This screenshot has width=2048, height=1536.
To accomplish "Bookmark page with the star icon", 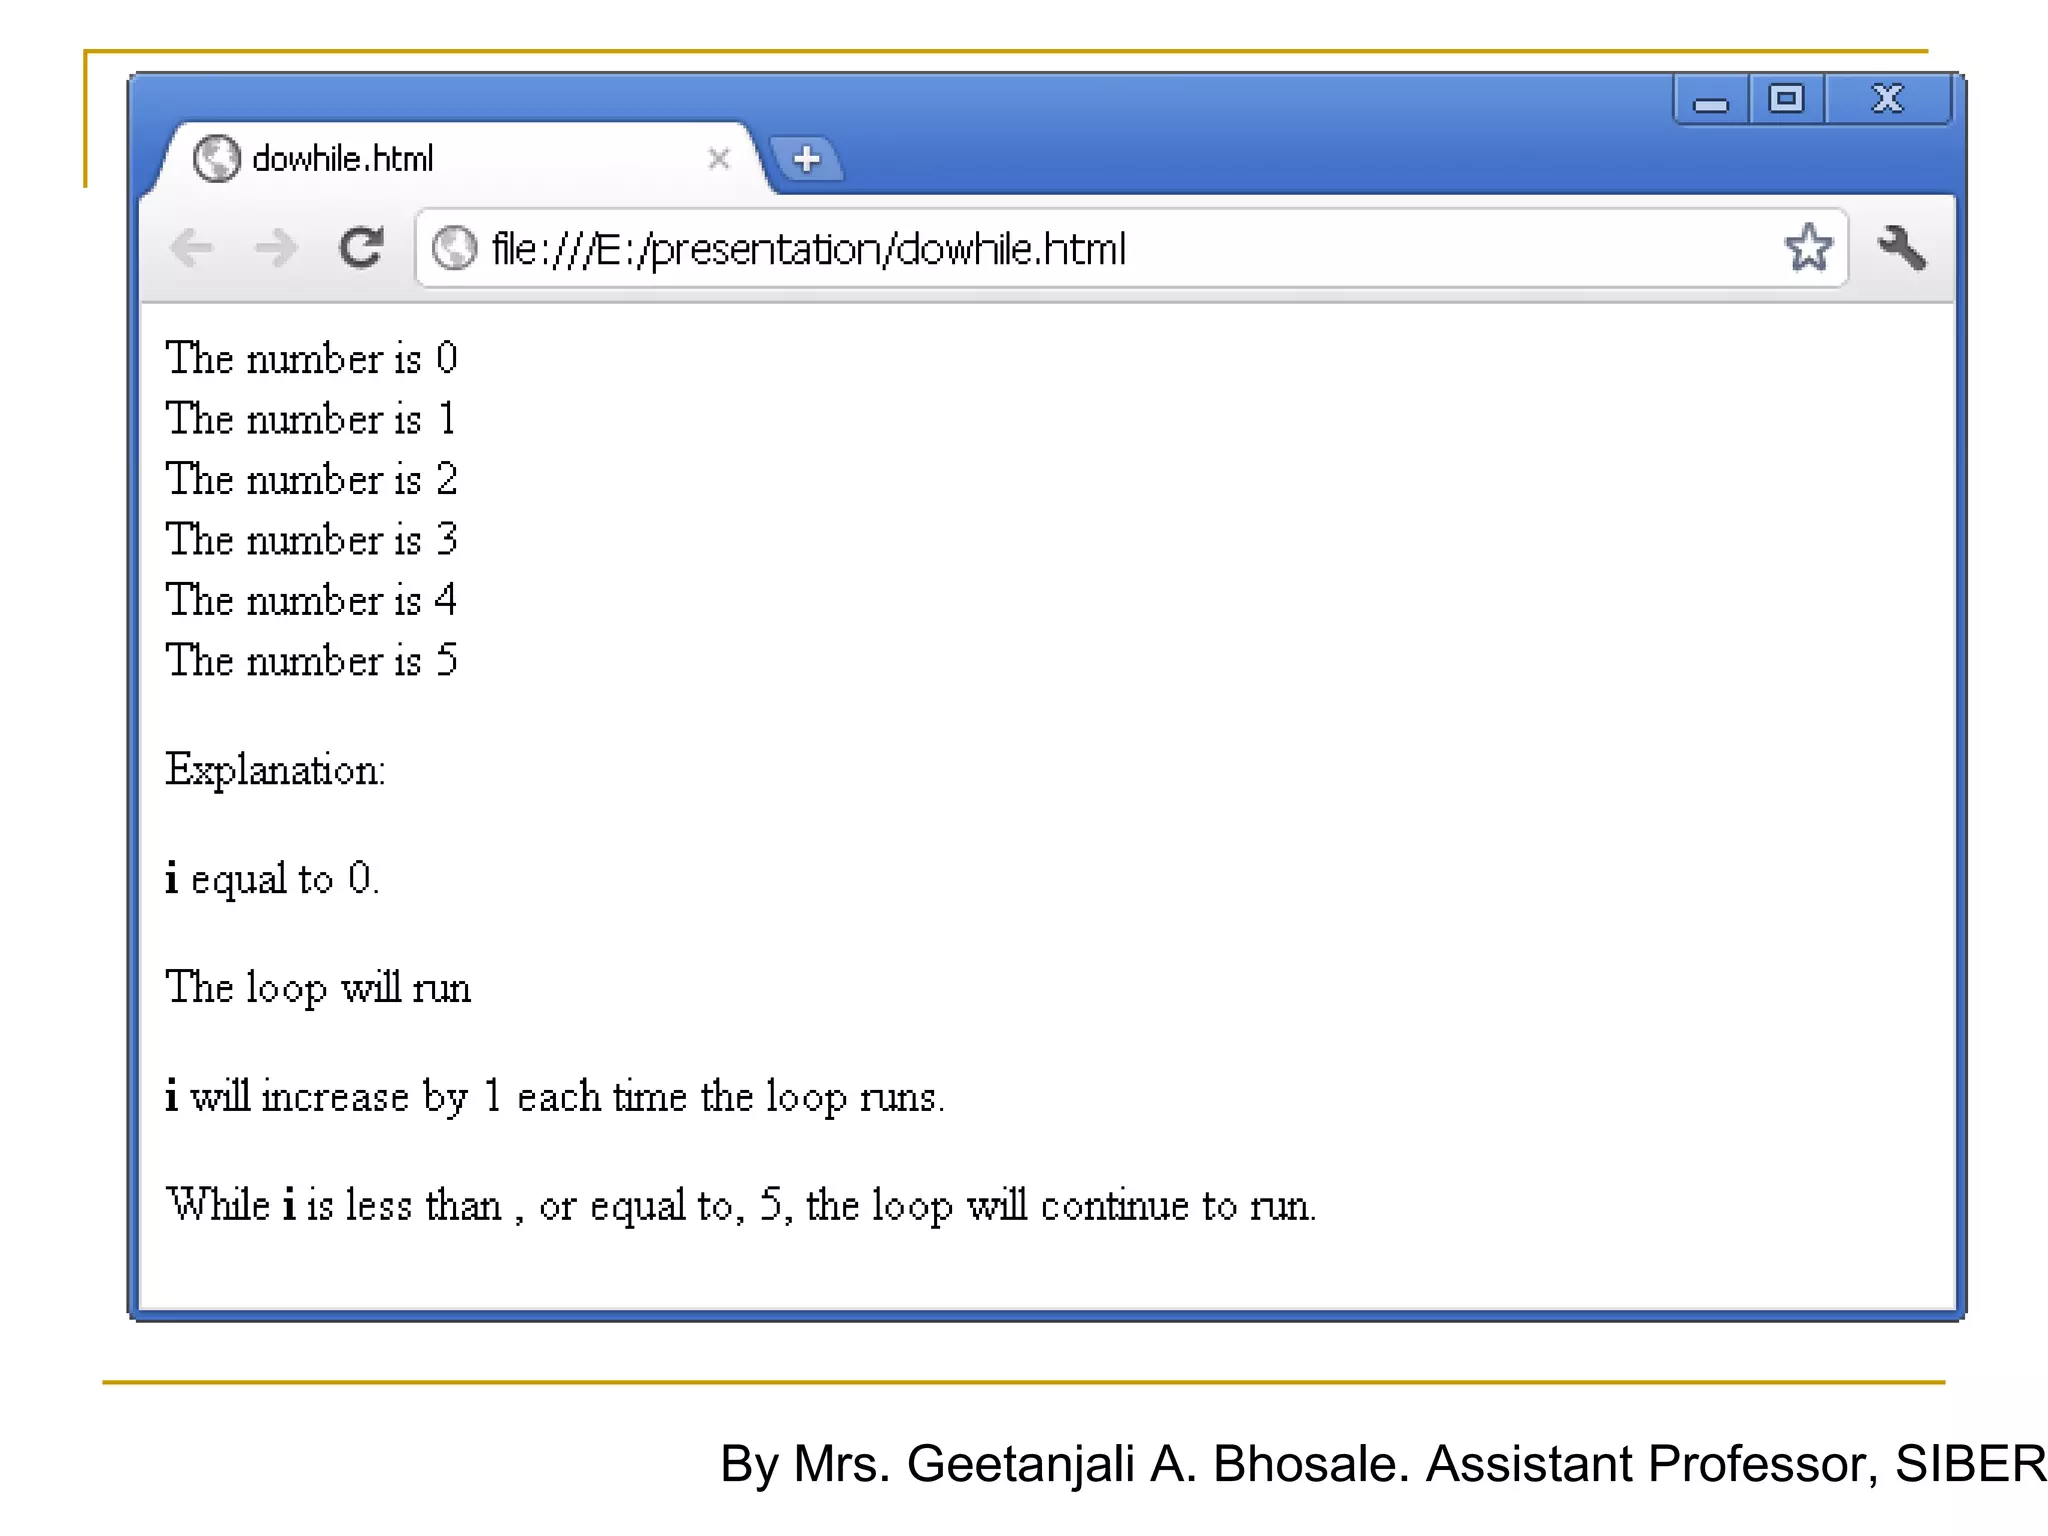I will [1808, 247].
